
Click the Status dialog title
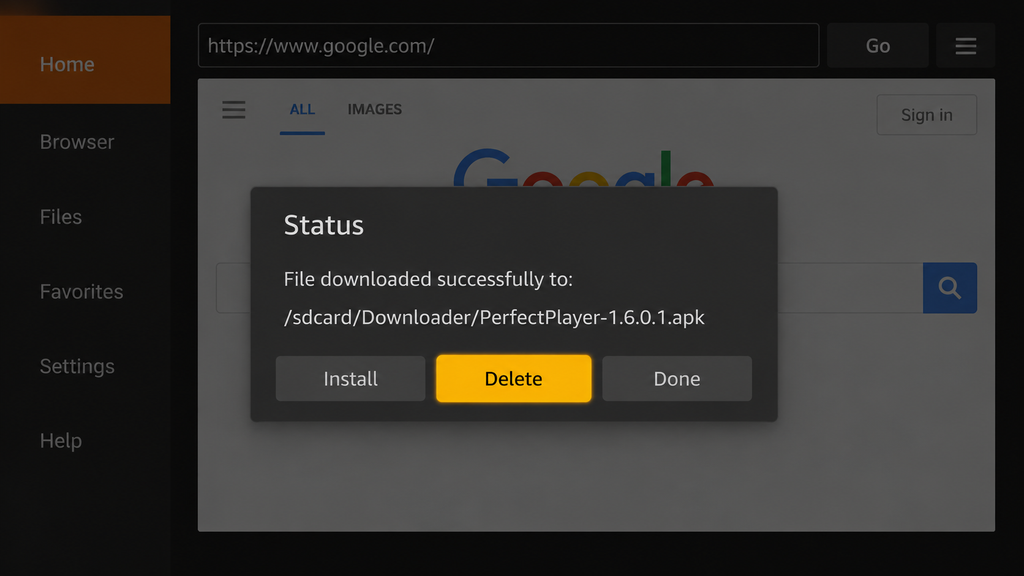[x=323, y=225]
